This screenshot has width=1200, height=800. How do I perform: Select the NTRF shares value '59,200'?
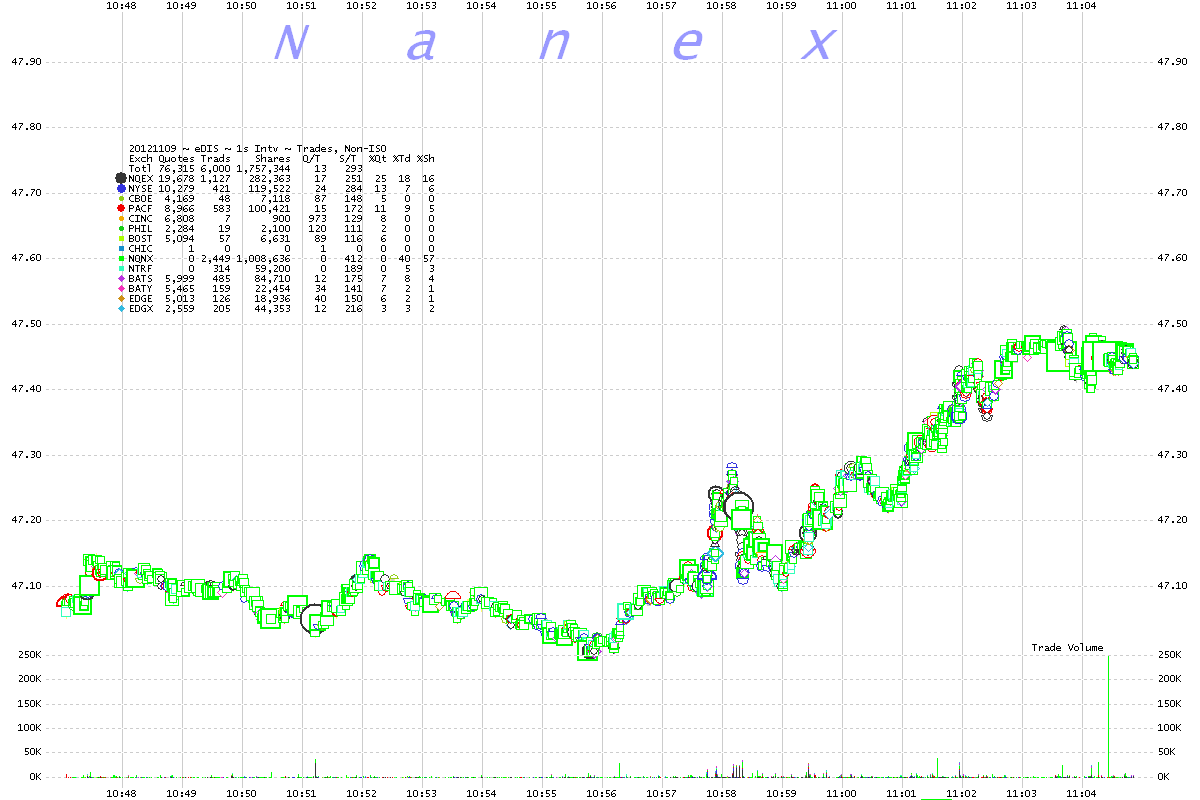coord(273,268)
